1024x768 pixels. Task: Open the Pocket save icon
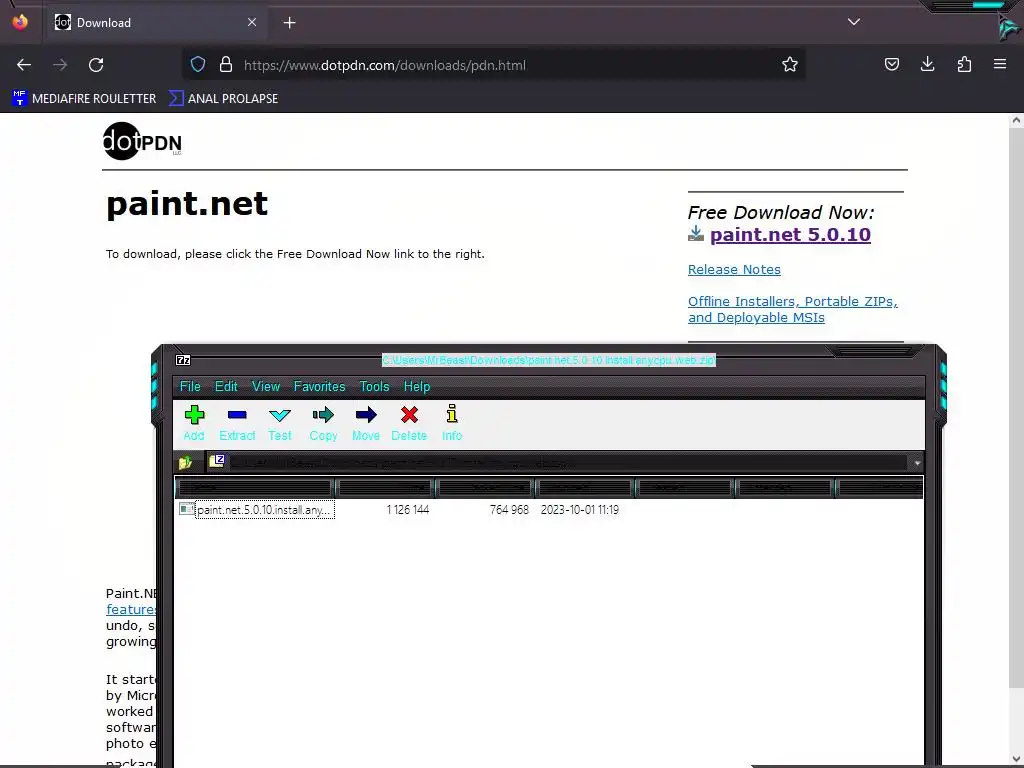click(891, 64)
